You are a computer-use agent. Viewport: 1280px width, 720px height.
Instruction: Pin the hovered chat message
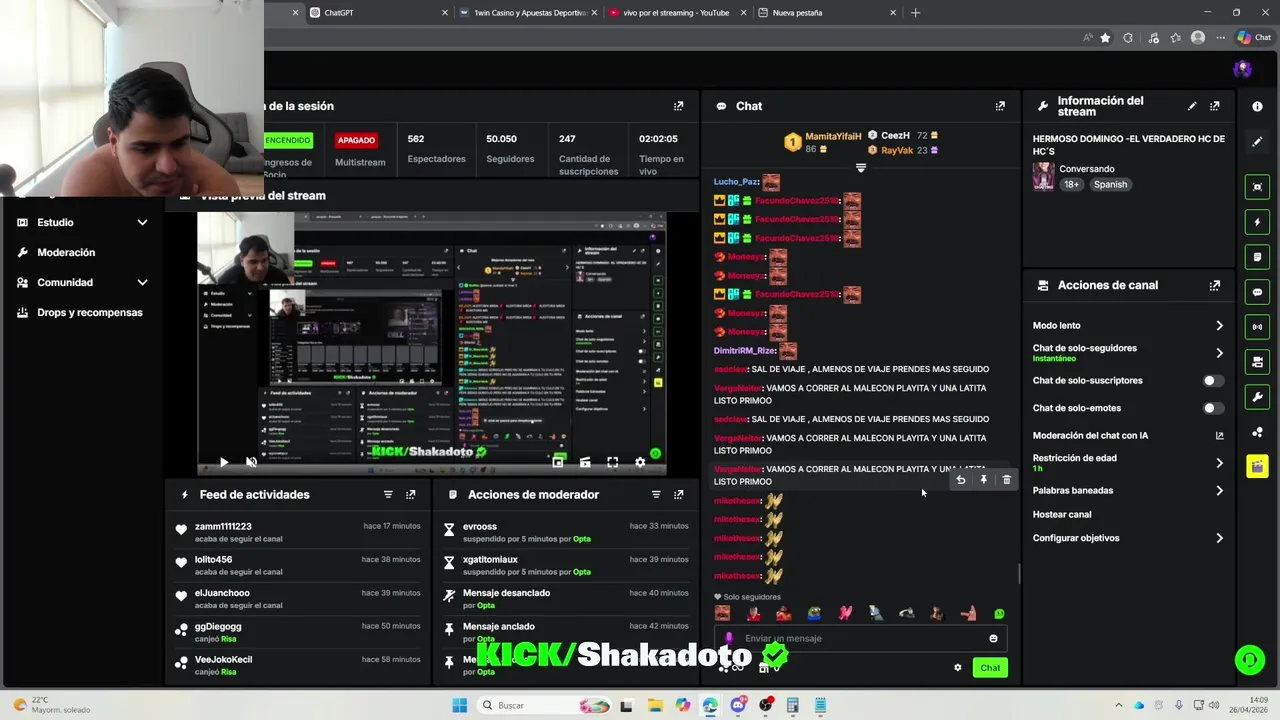pyautogui.click(x=983, y=480)
